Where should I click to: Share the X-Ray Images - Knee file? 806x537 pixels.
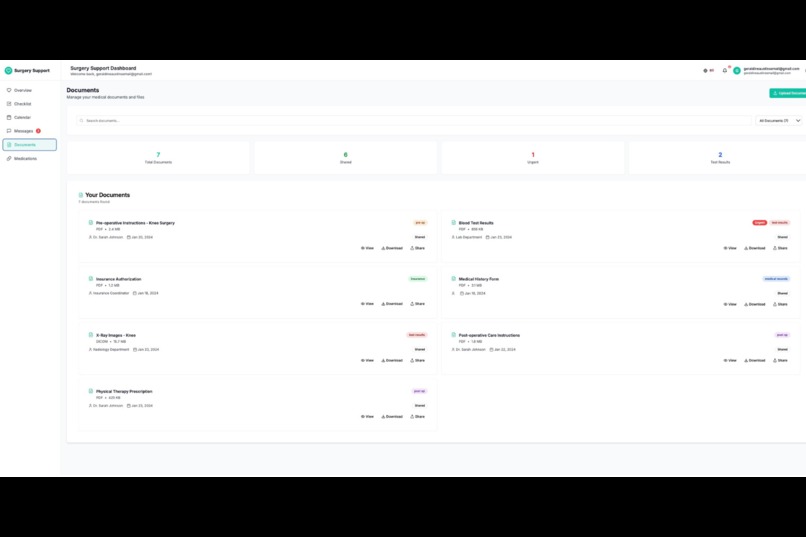tap(417, 361)
